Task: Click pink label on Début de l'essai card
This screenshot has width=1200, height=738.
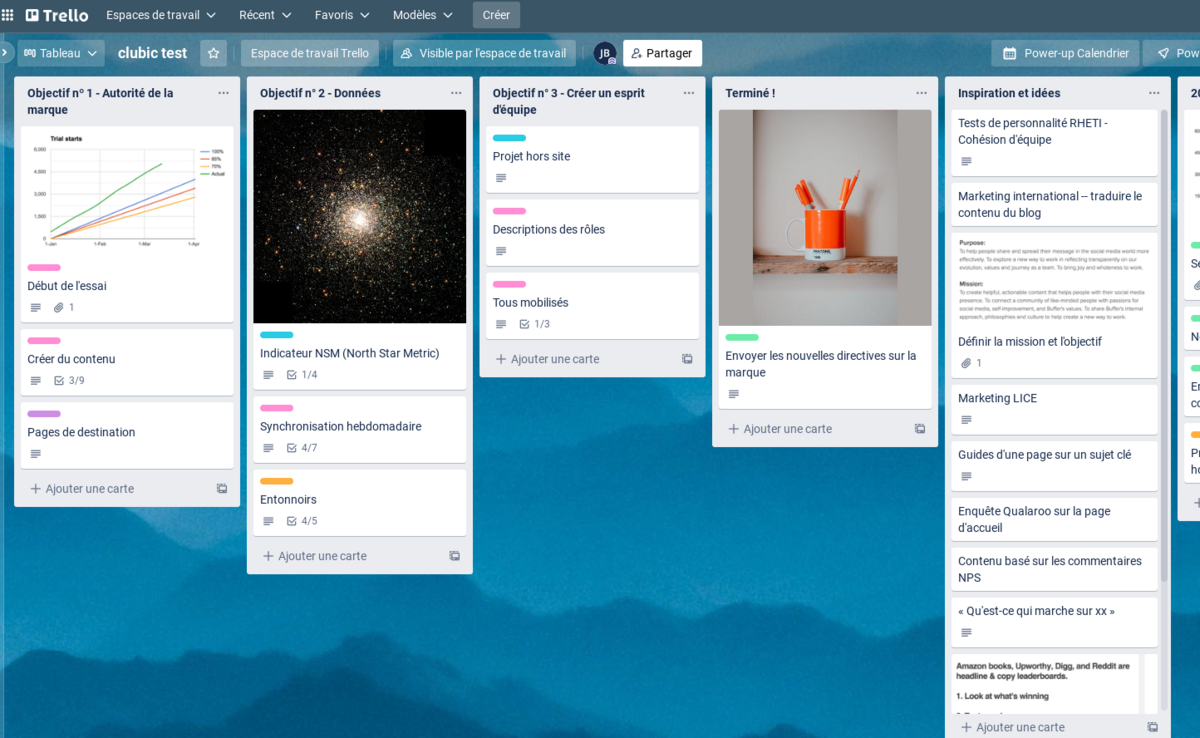Action: (44, 268)
